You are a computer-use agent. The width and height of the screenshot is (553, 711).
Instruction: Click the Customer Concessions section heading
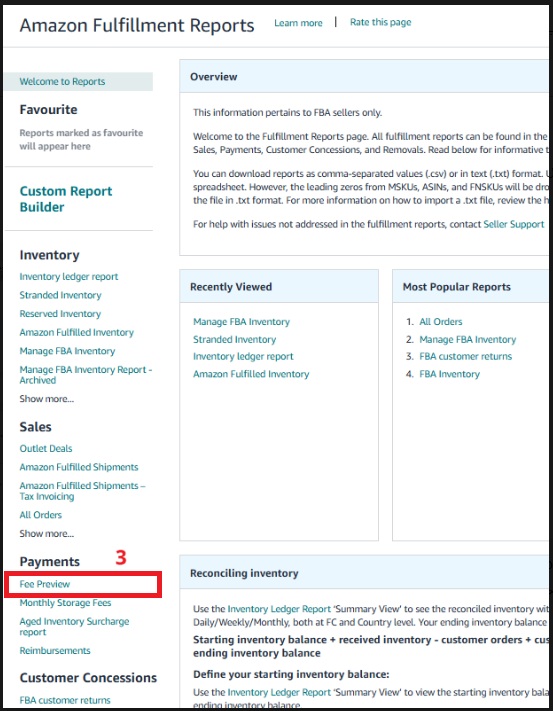[x=88, y=678]
